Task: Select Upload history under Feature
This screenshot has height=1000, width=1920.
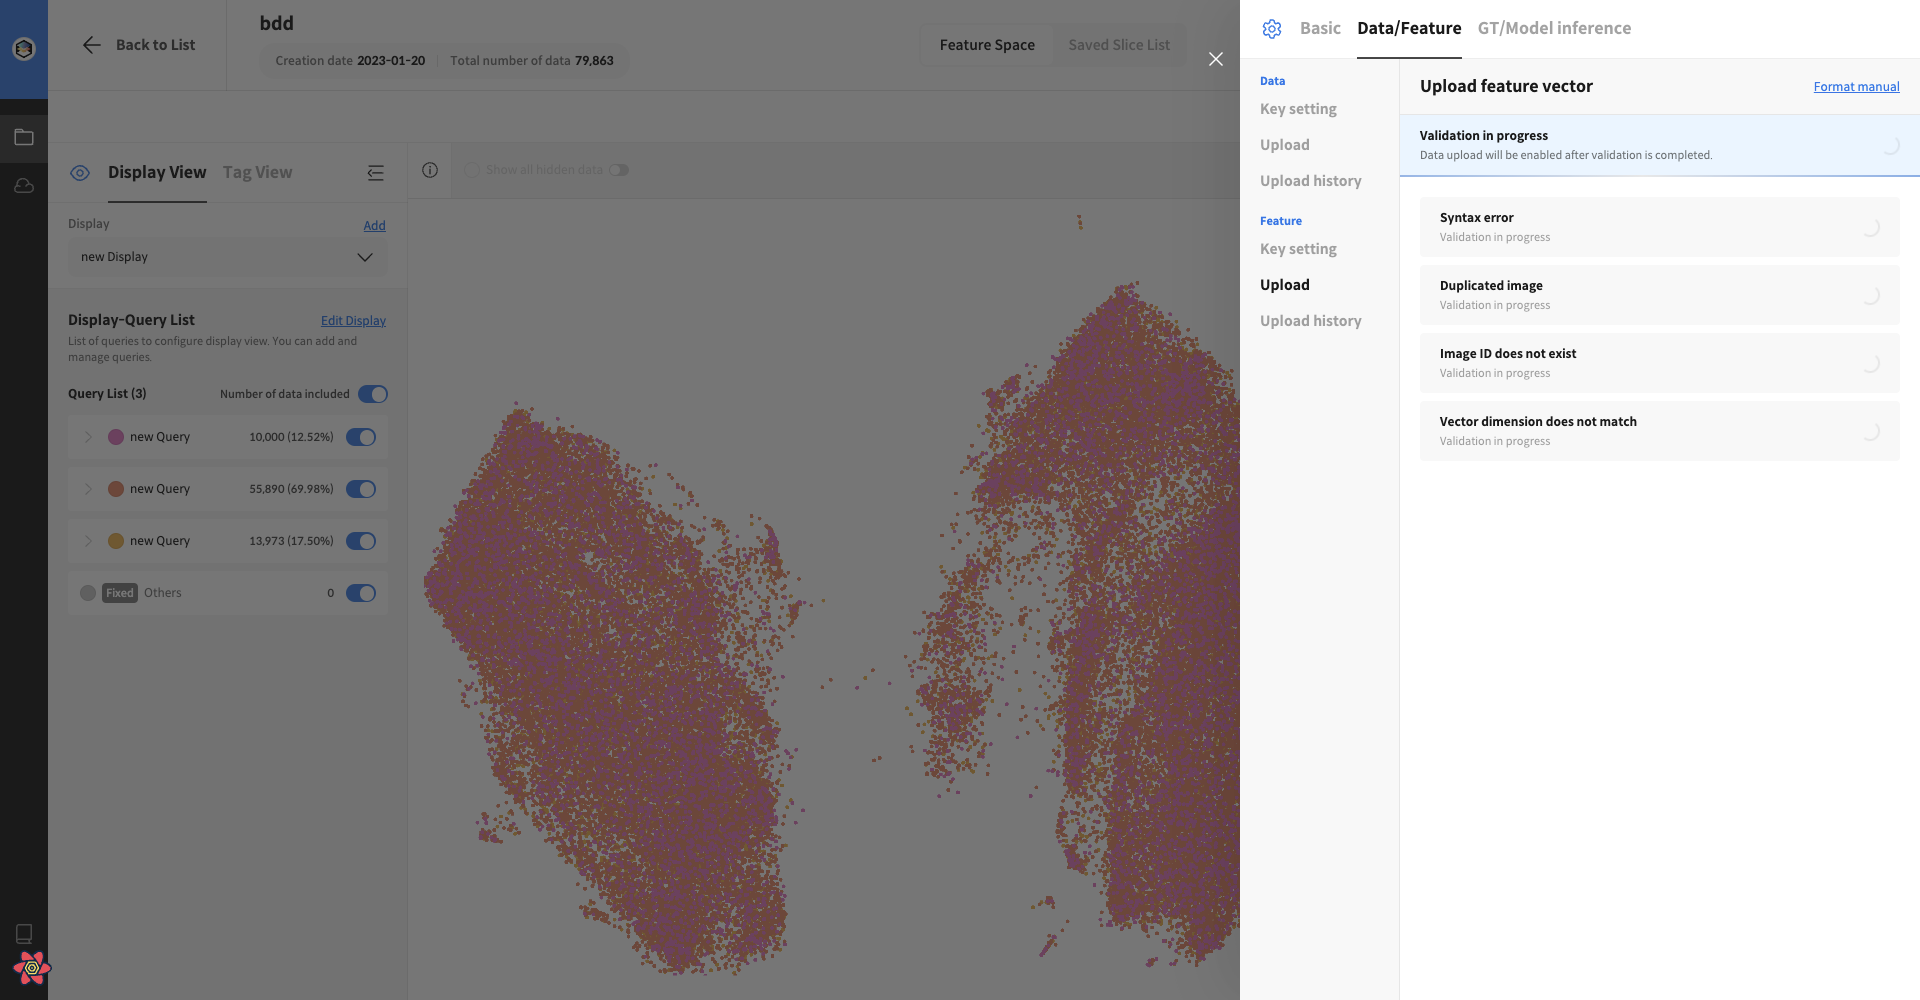Action: [1311, 321]
